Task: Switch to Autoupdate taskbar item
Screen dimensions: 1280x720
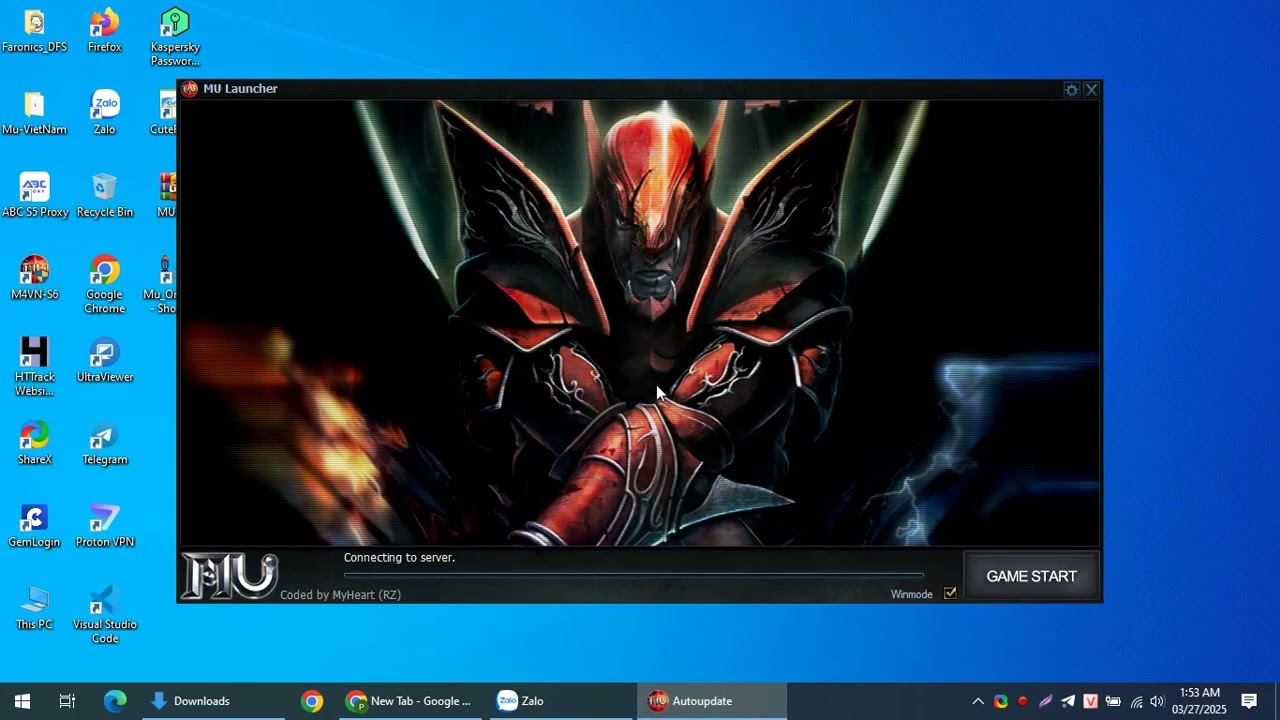Action: (x=712, y=701)
